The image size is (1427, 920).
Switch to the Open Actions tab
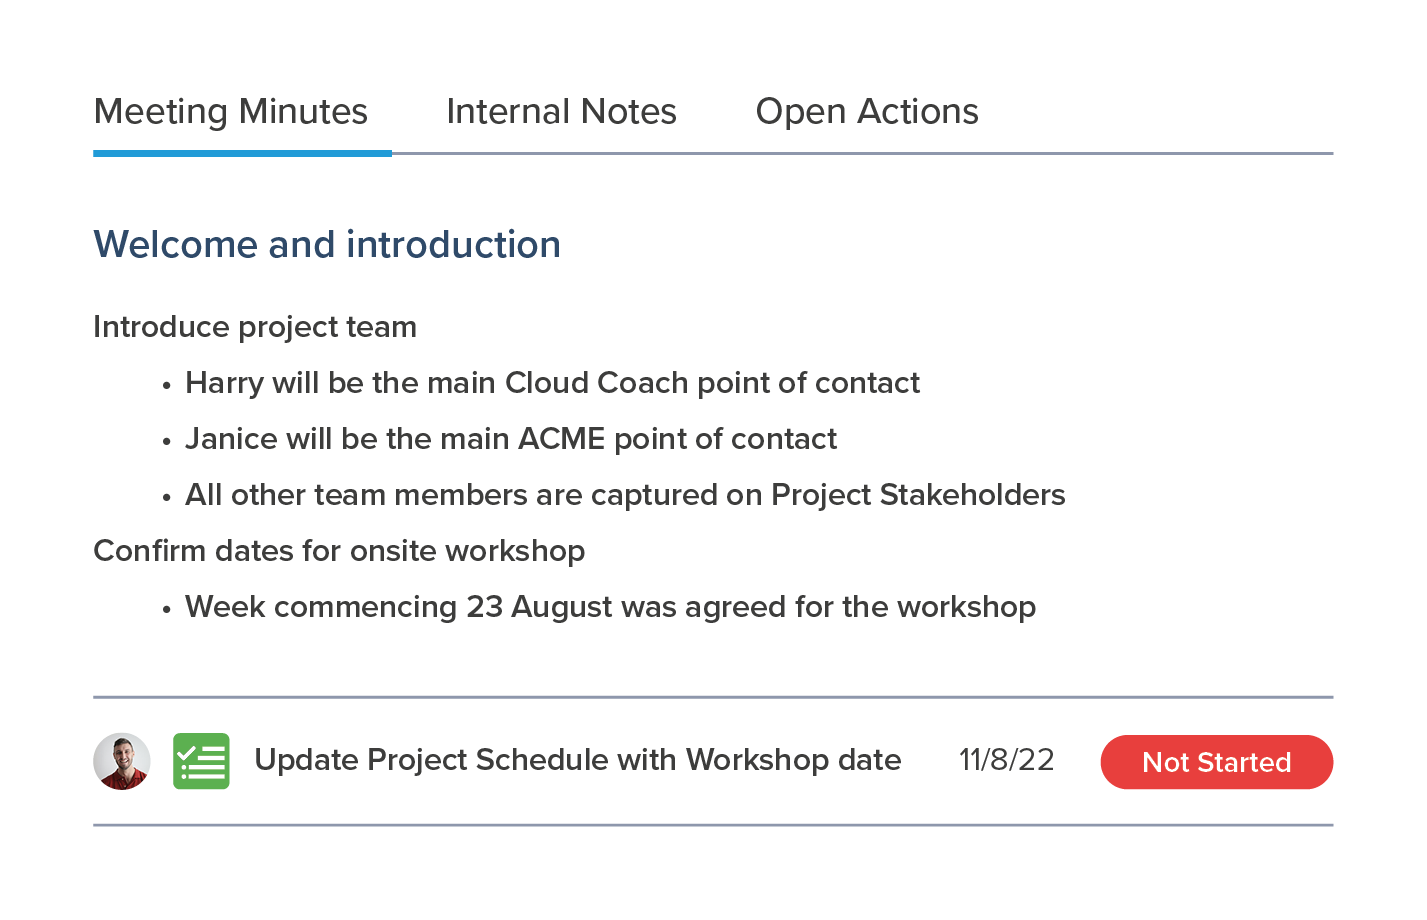coord(867,112)
